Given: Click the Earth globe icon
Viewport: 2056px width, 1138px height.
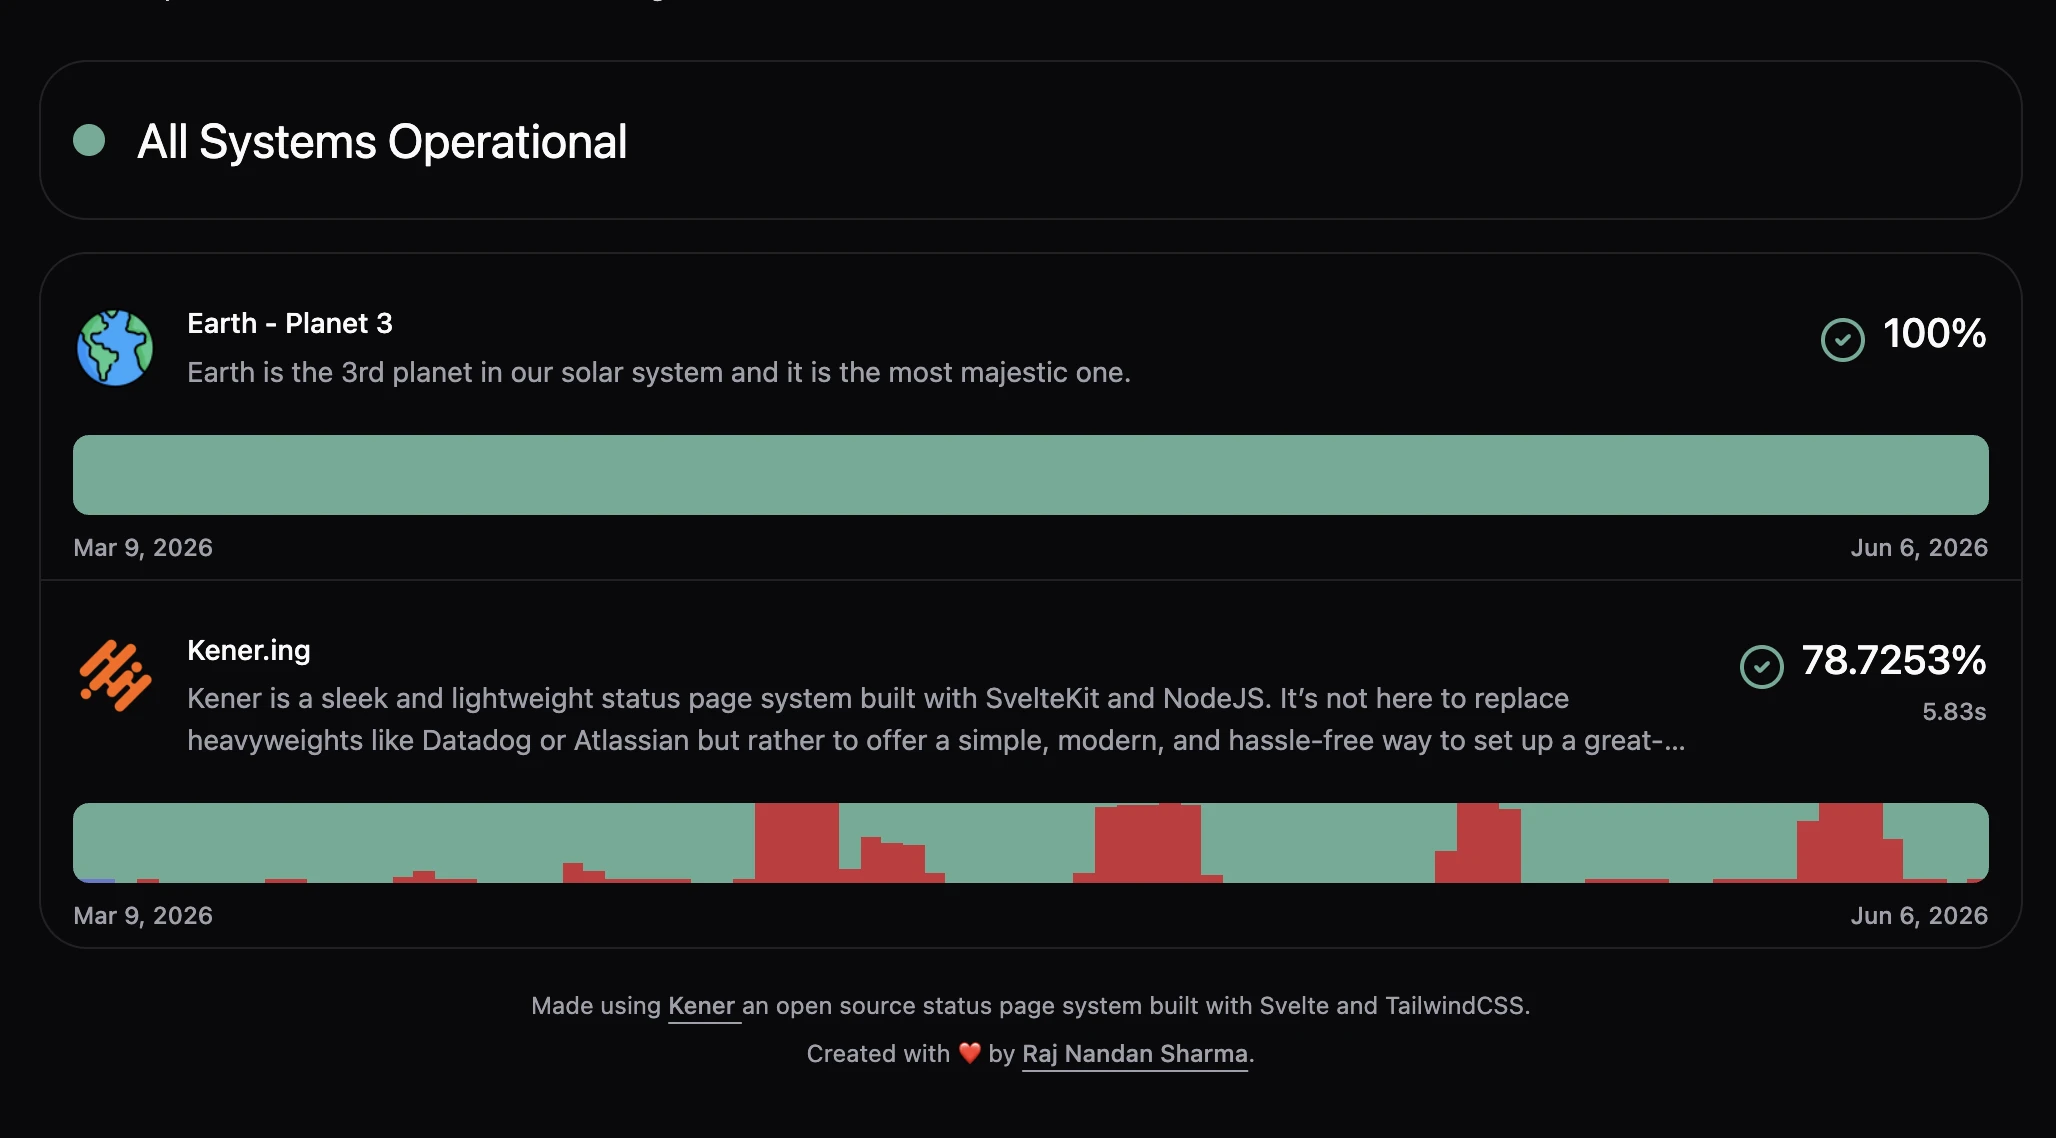Looking at the screenshot, I should [x=115, y=348].
